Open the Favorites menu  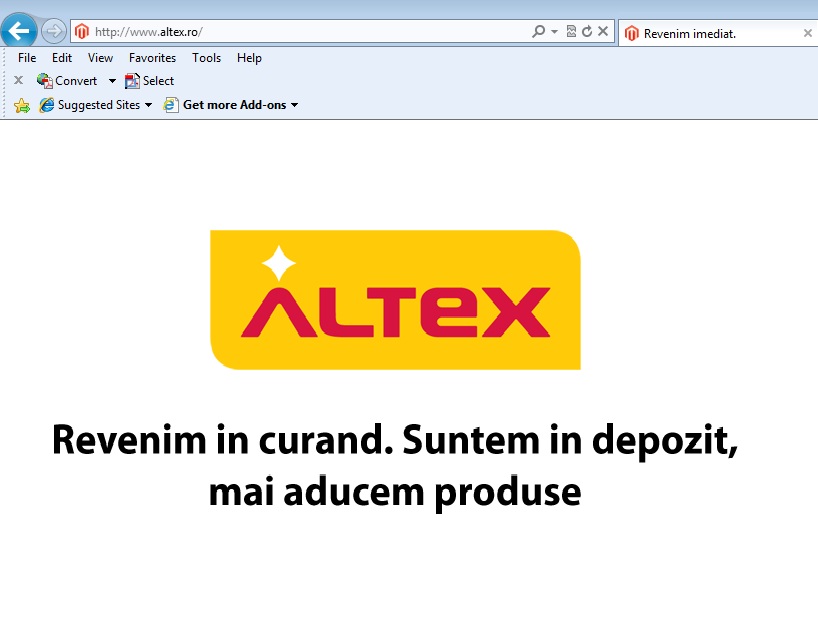click(152, 58)
